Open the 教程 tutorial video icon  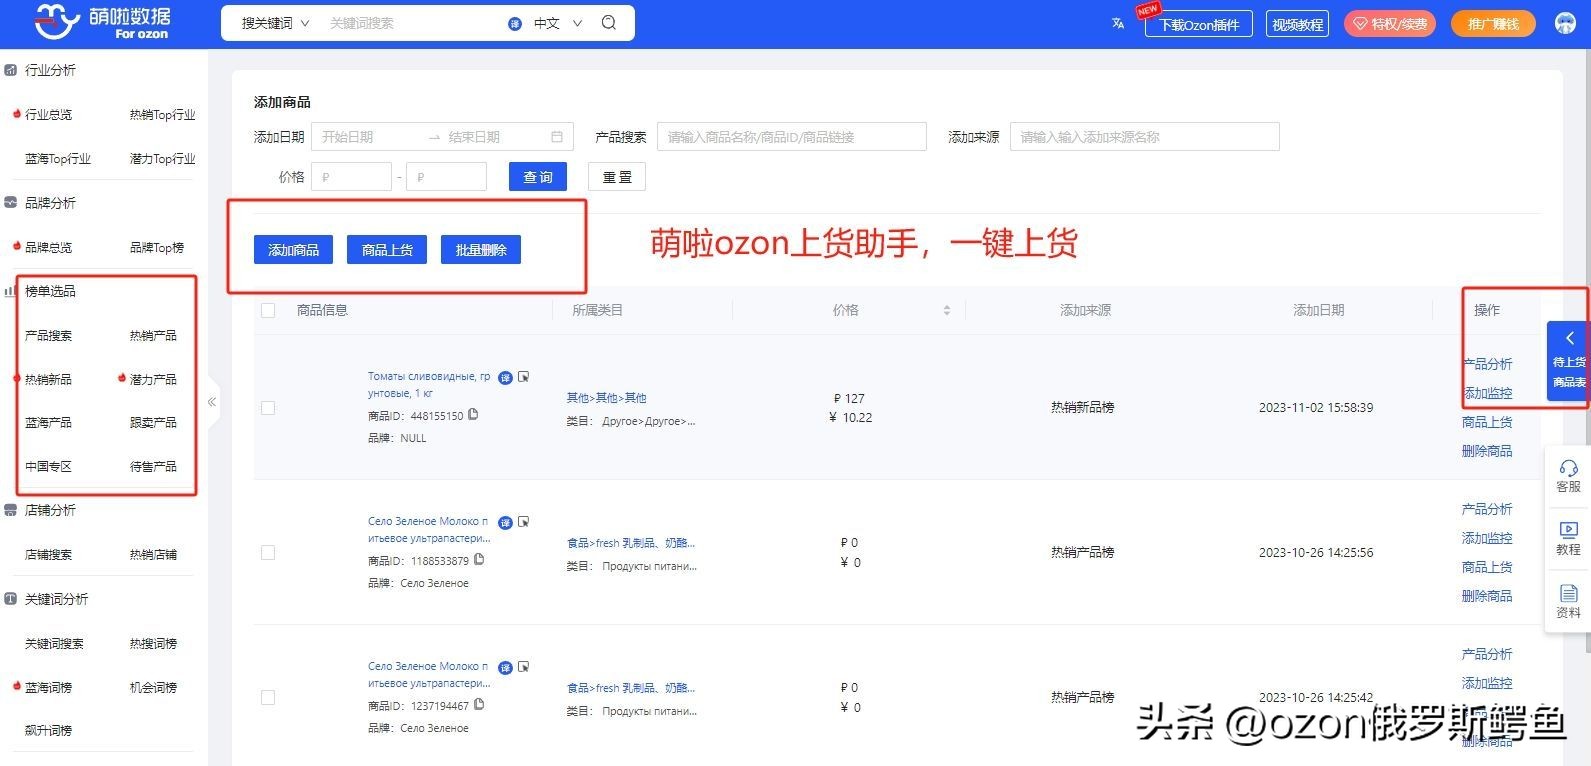pyautogui.click(x=1568, y=530)
